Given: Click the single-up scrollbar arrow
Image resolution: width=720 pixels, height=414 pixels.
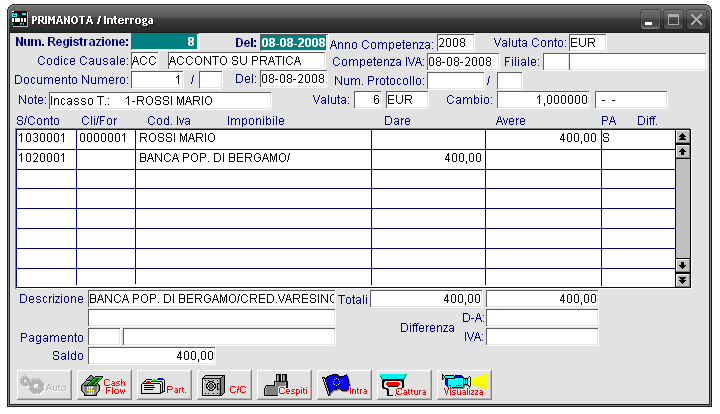Looking at the screenshot, I should tap(683, 151).
